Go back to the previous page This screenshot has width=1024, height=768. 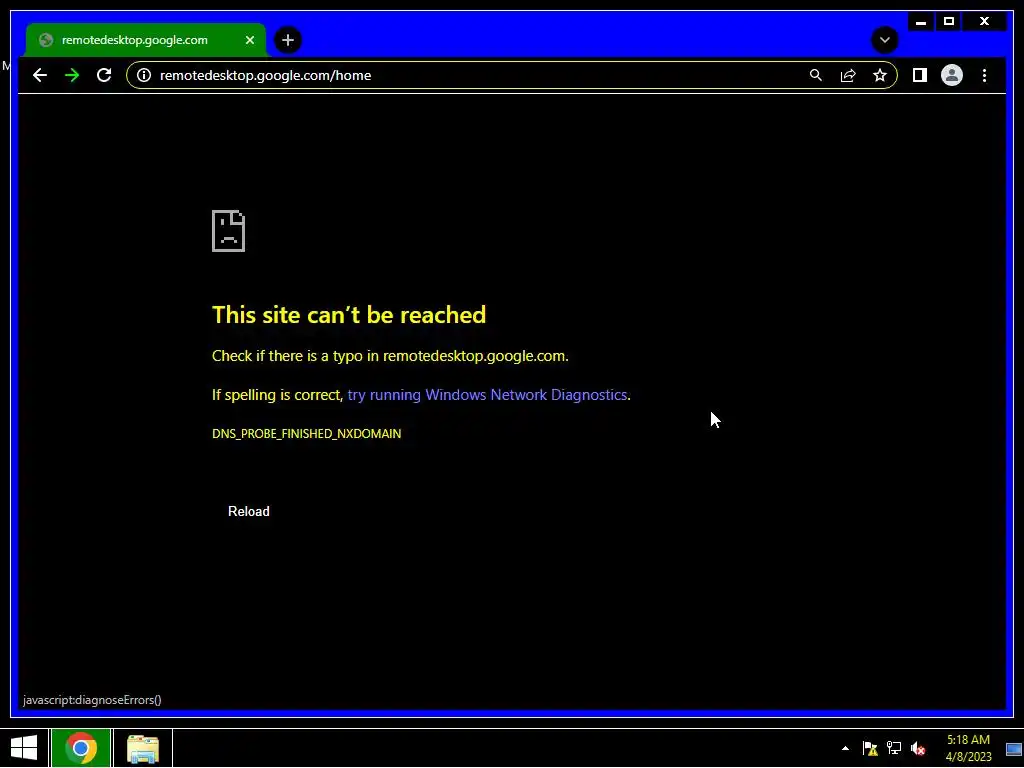pos(40,75)
